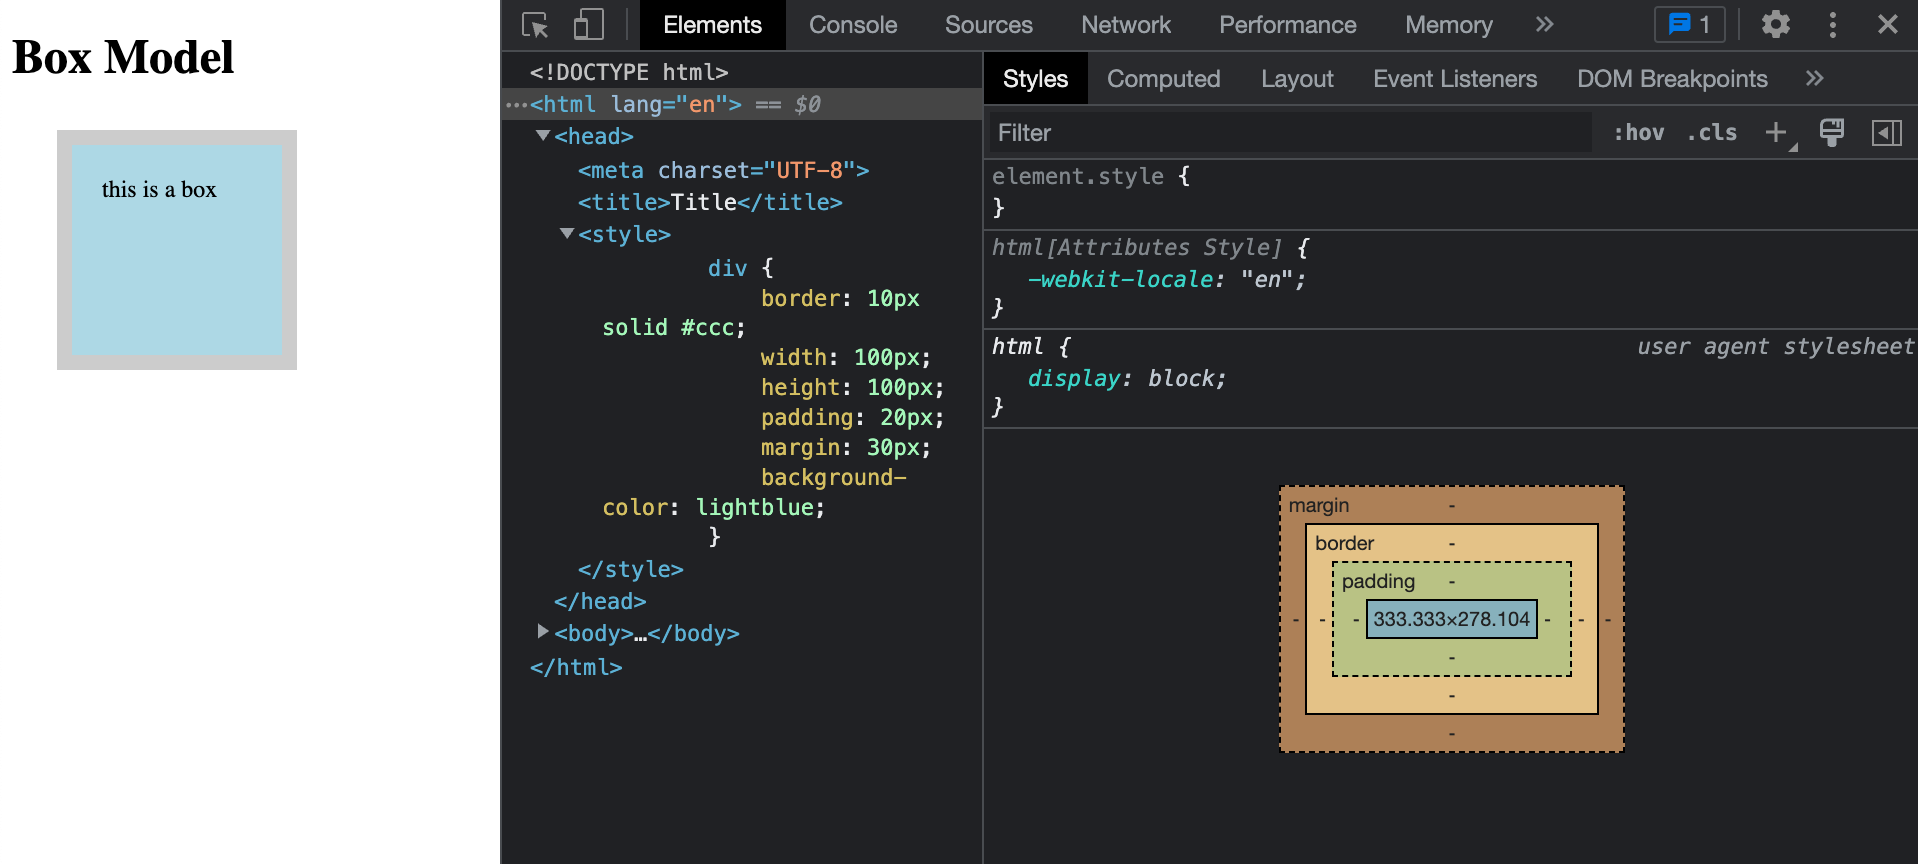This screenshot has height=864, width=1918.
Task: Open the Memory tab
Action: (x=1449, y=25)
